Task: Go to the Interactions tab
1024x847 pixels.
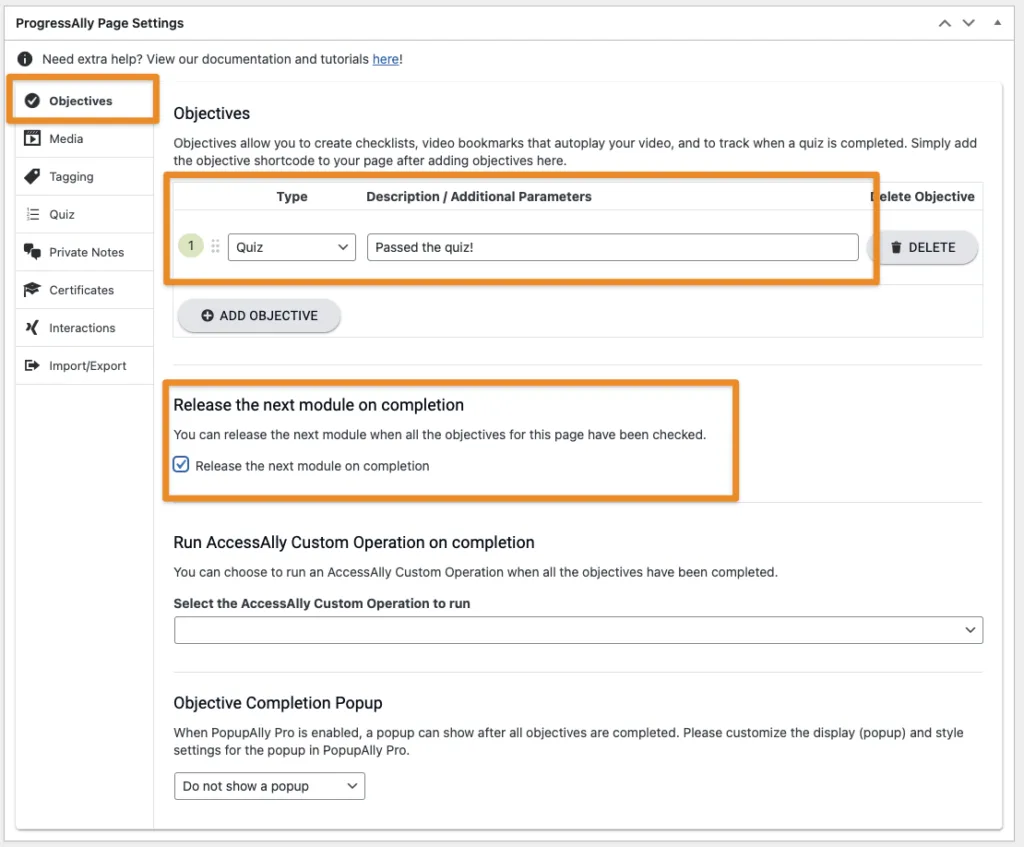Action: tap(84, 328)
